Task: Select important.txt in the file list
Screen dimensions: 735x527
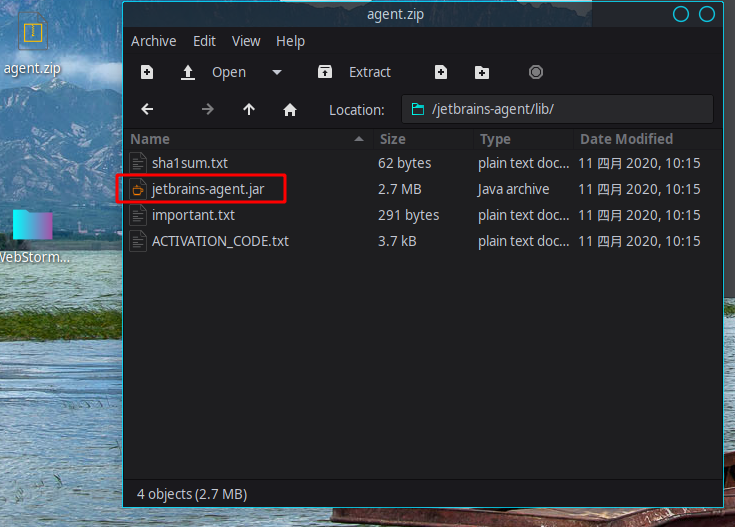Action: 194,215
